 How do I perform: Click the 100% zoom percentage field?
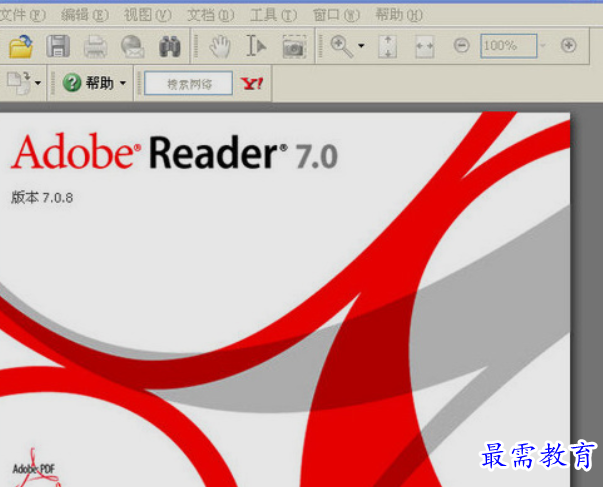coord(508,46)
